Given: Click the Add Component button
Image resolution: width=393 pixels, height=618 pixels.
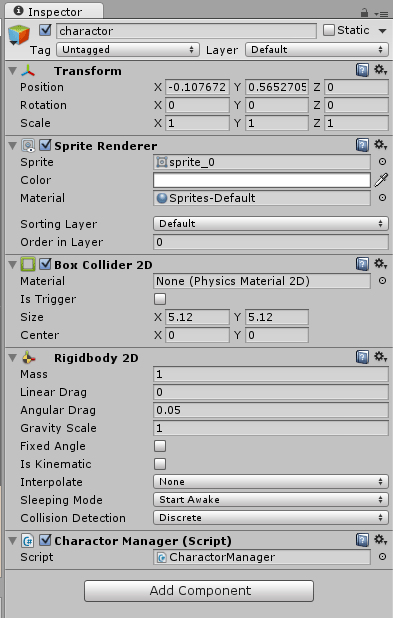Looking at the screenshot, I should [x=199, y=590].
